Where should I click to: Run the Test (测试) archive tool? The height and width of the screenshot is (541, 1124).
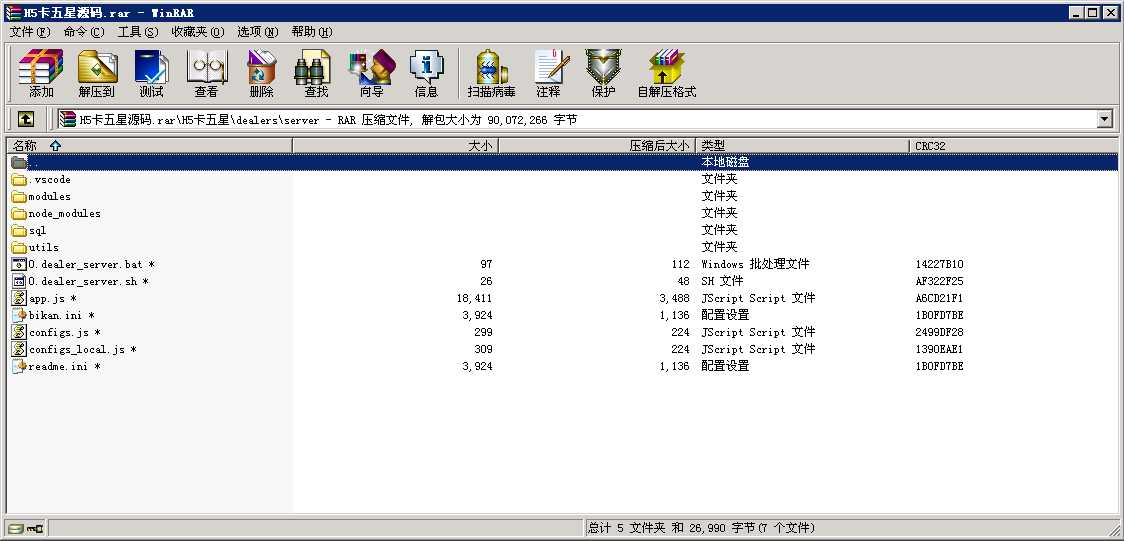pos(151,73)
